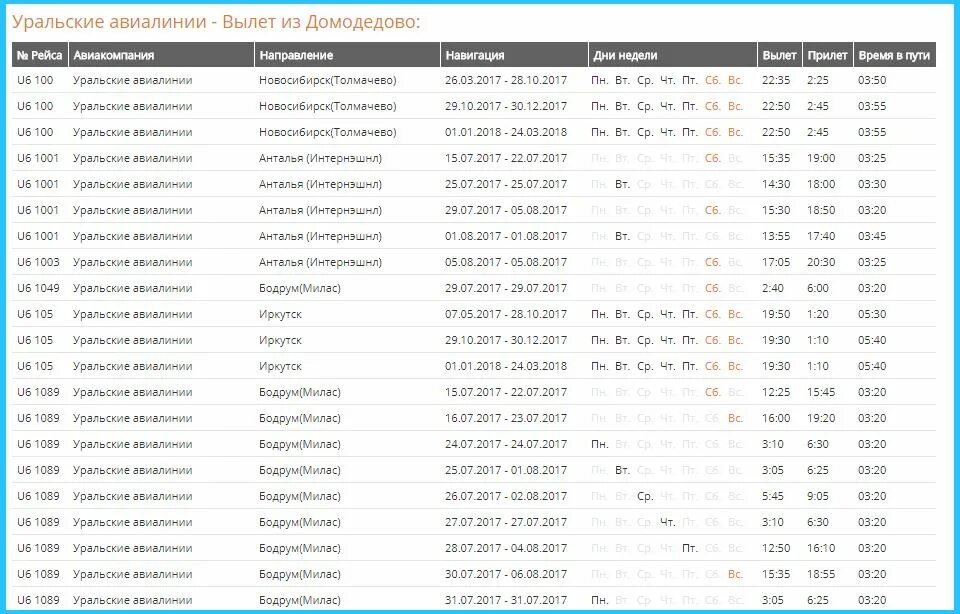Click the 'Дни недели' column header

pos(673,55)
